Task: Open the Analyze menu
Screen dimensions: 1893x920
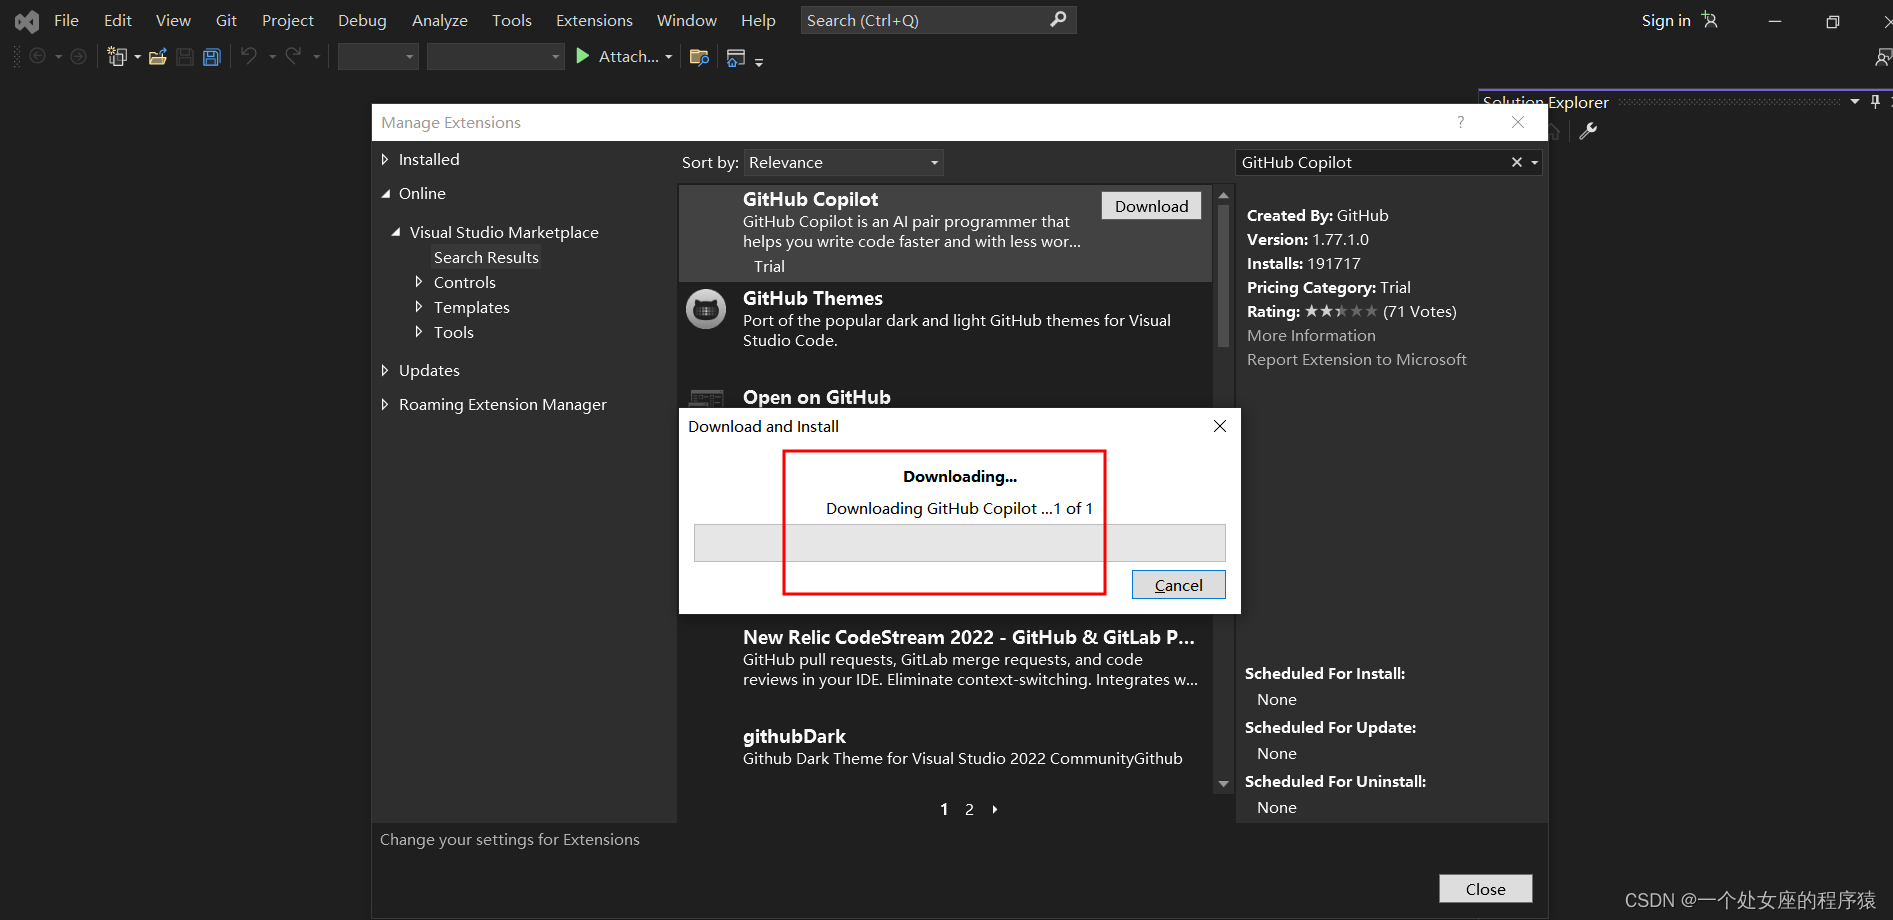Action: [440, 20]
